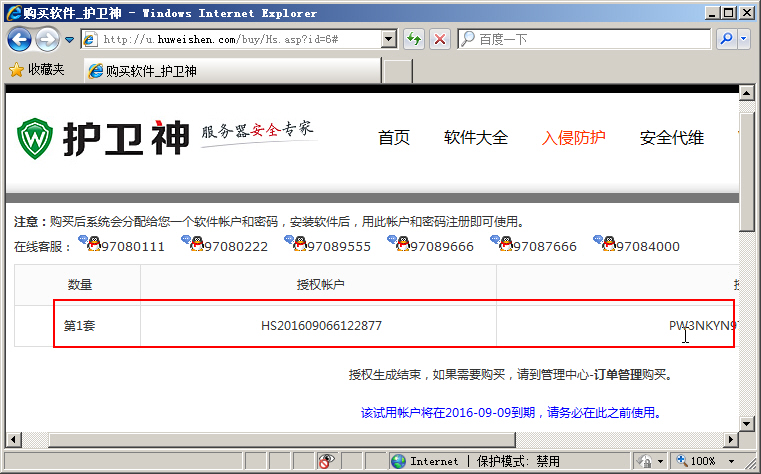Open the search provider dropdown arrow
The image size is (761, 474).
click(x=744, y=39)
